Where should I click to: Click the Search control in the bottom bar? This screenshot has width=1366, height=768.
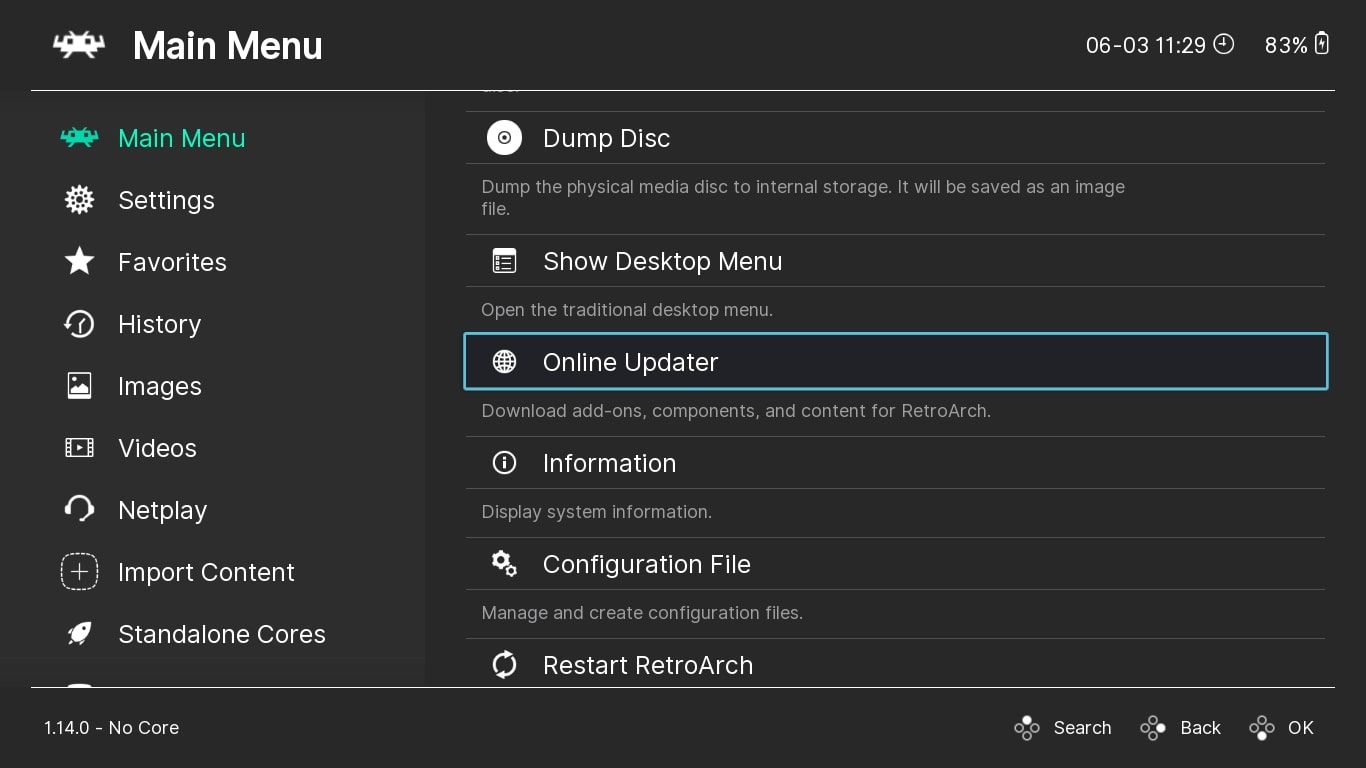1062,728
